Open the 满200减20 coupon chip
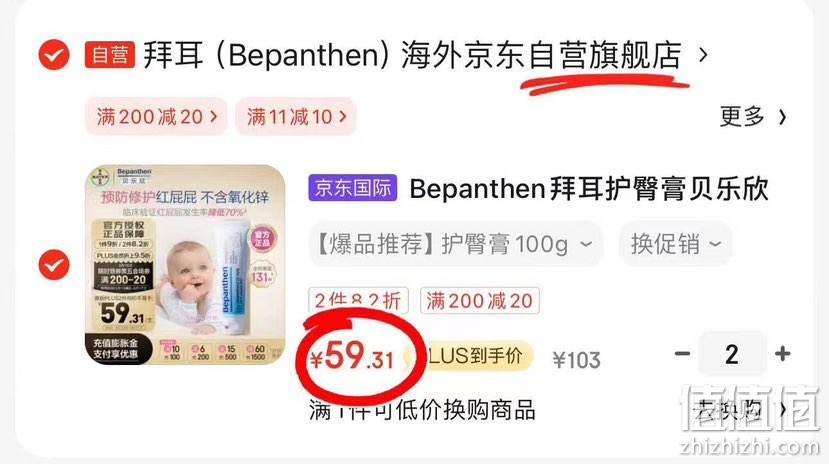 pyautogui.click(x=156, y=116)
